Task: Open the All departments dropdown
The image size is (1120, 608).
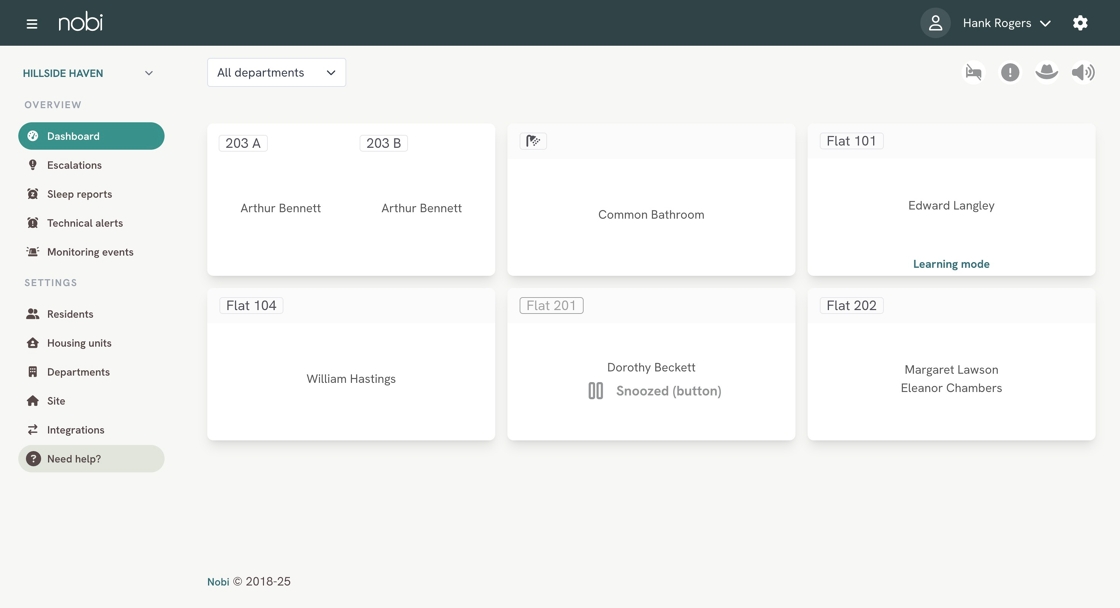Action: [276, 72]
